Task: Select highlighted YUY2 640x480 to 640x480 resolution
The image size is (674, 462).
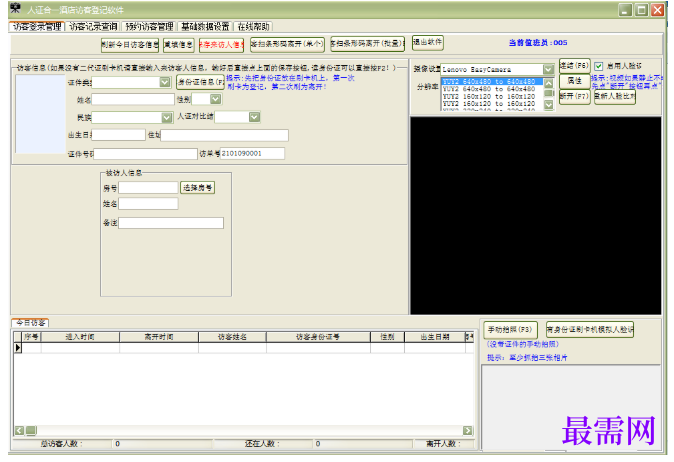Action: click(492, 81)
